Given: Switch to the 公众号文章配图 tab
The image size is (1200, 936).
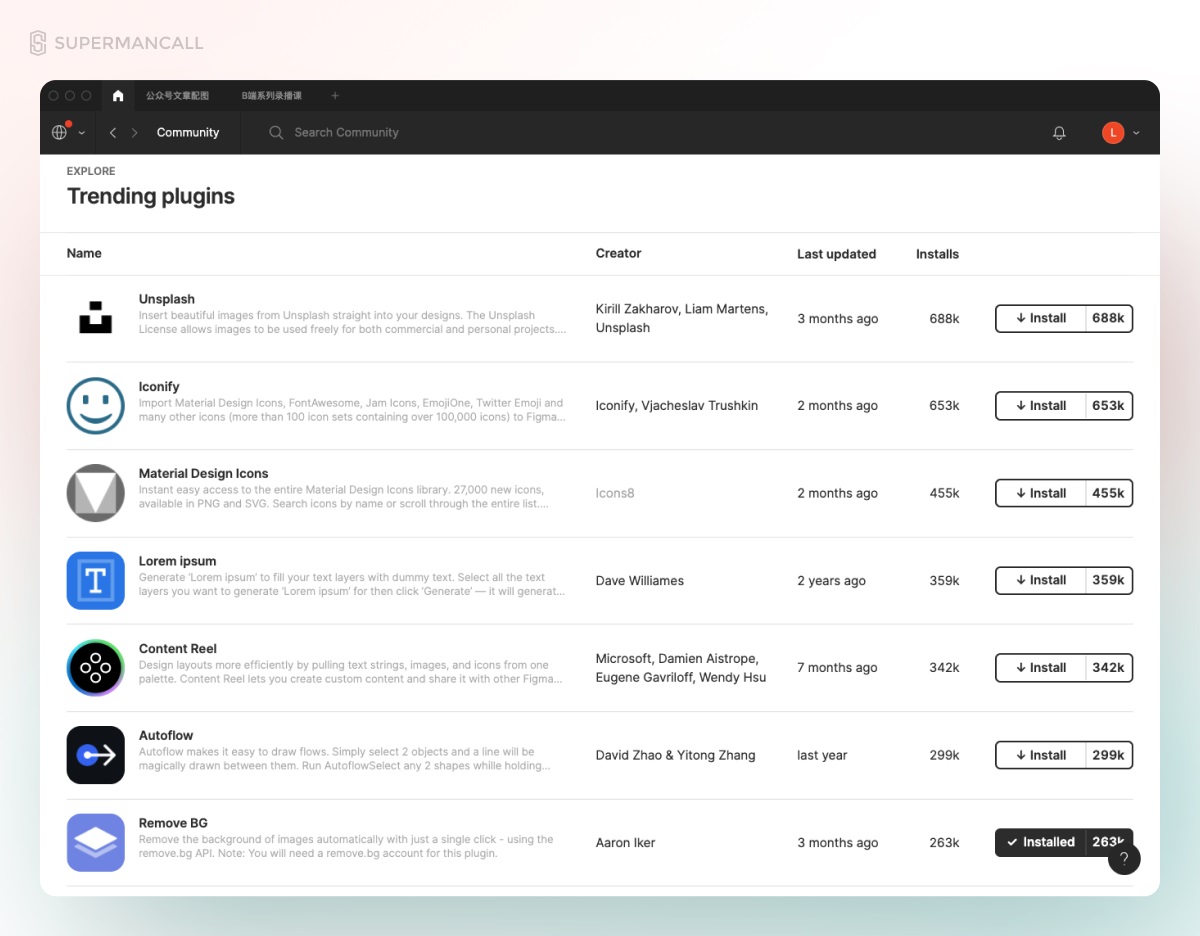Looking at the screenshot, I should [177, 96].
